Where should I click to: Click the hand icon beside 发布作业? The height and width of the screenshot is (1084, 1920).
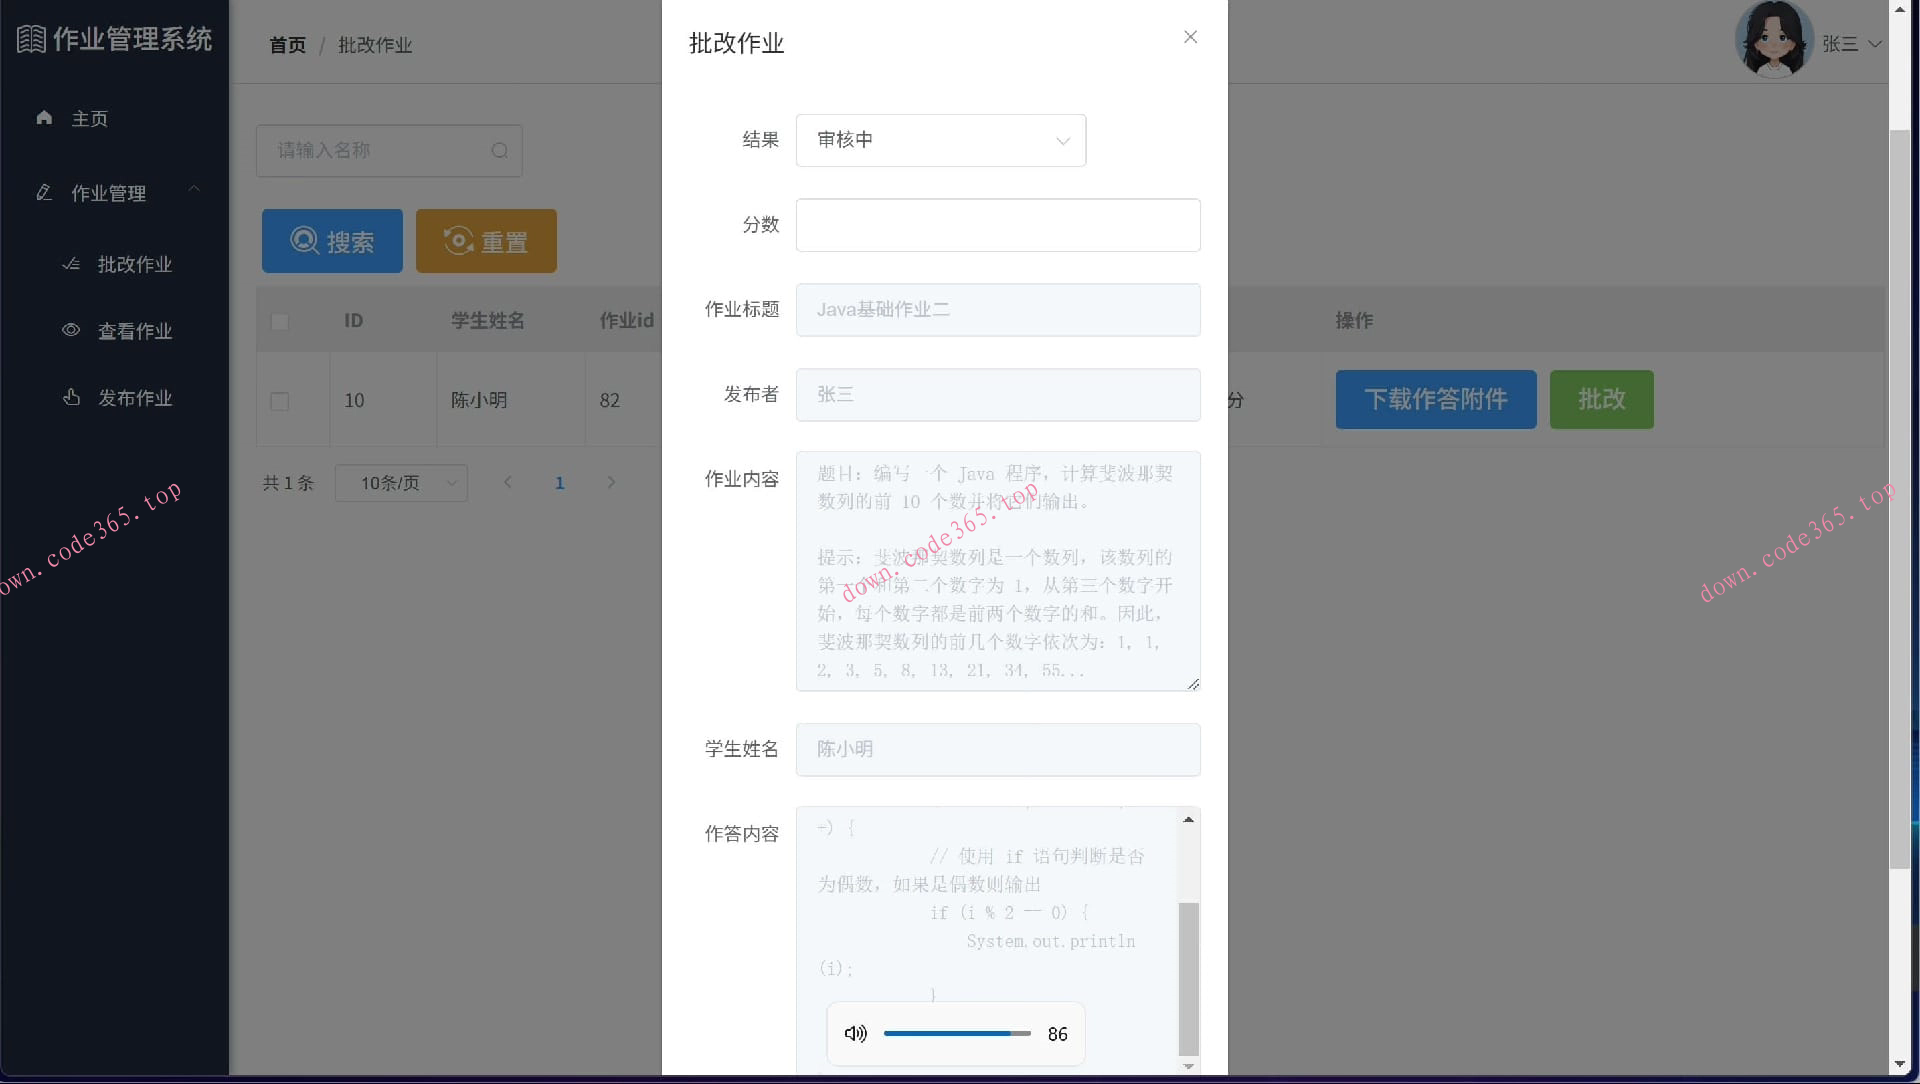click(71, 397)
